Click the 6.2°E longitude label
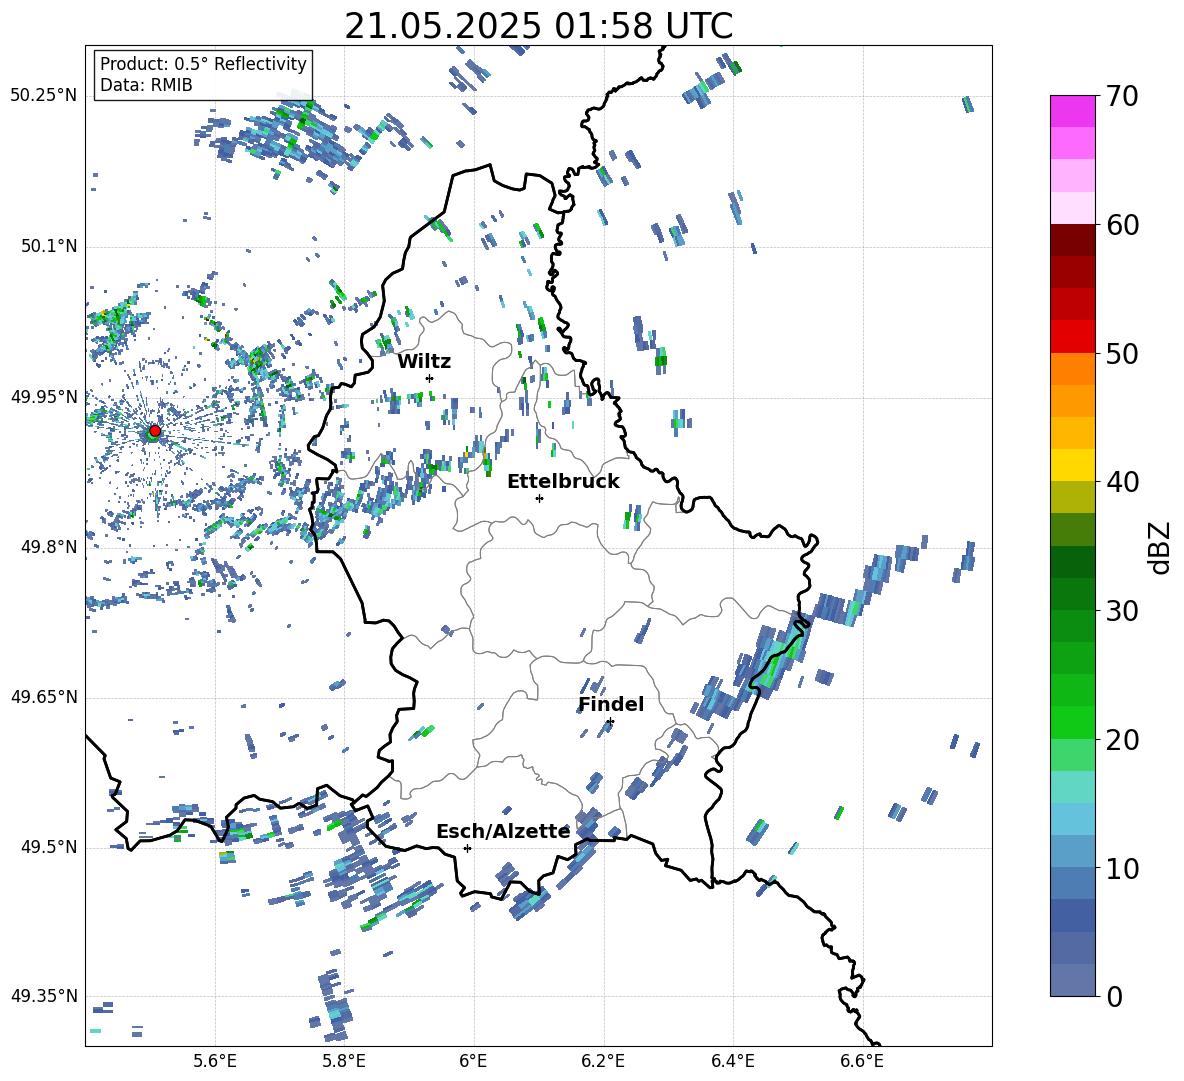The width and height of the screenshot is (1184, 1081). (603, 1061)
